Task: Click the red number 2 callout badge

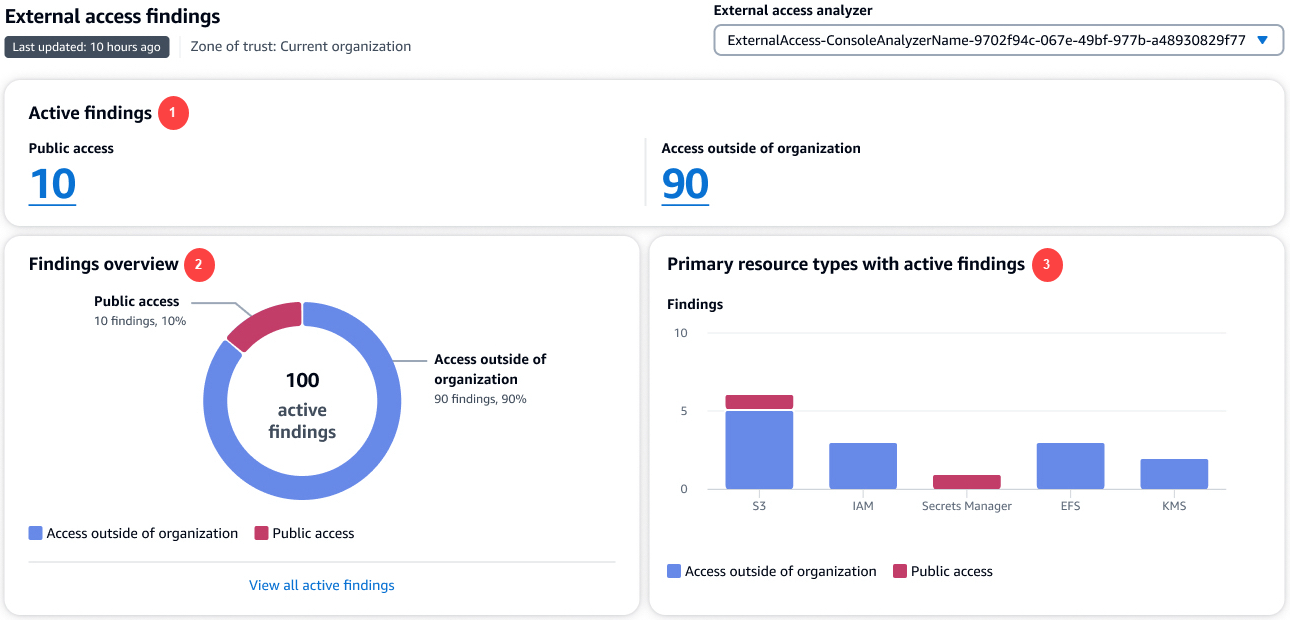Action: 198,264
